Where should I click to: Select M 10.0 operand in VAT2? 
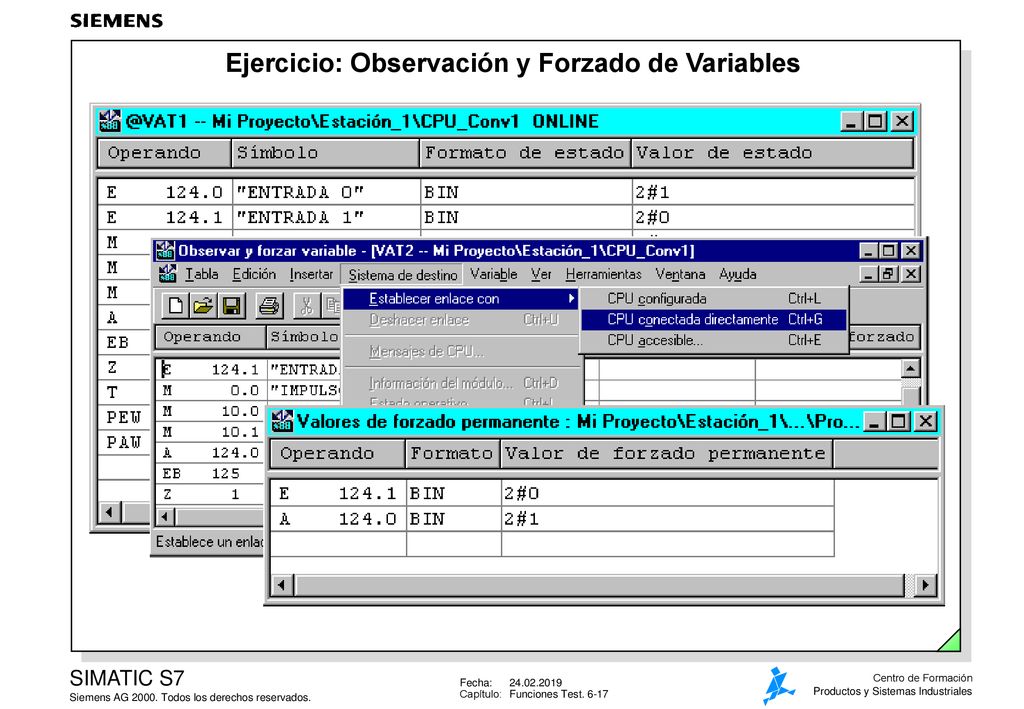click(x=211, y=411)
